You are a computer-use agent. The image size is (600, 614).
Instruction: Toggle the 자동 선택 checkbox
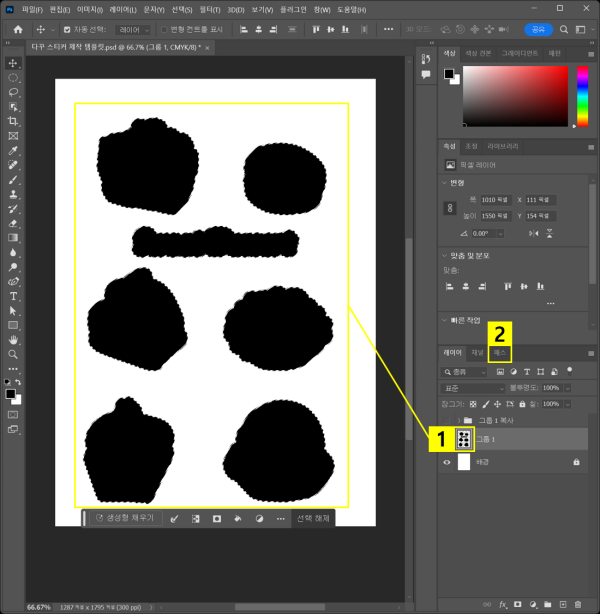(x=67, y=30)
